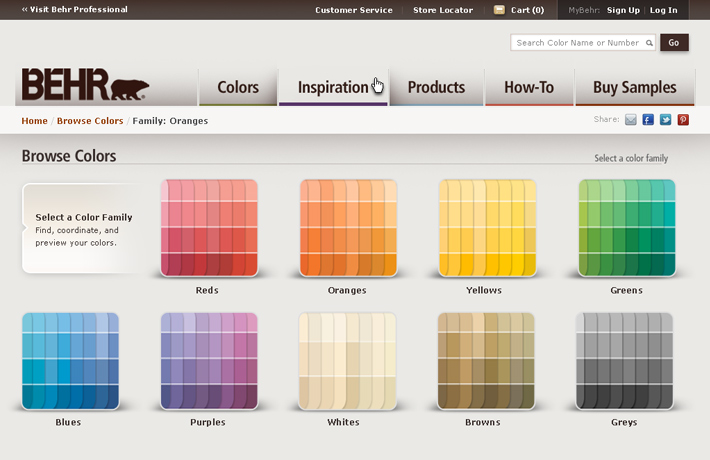Image resolution: width=710 pixels, height=460 pixels.
Task: Click the Whites label text
Action: coord(343,422)
